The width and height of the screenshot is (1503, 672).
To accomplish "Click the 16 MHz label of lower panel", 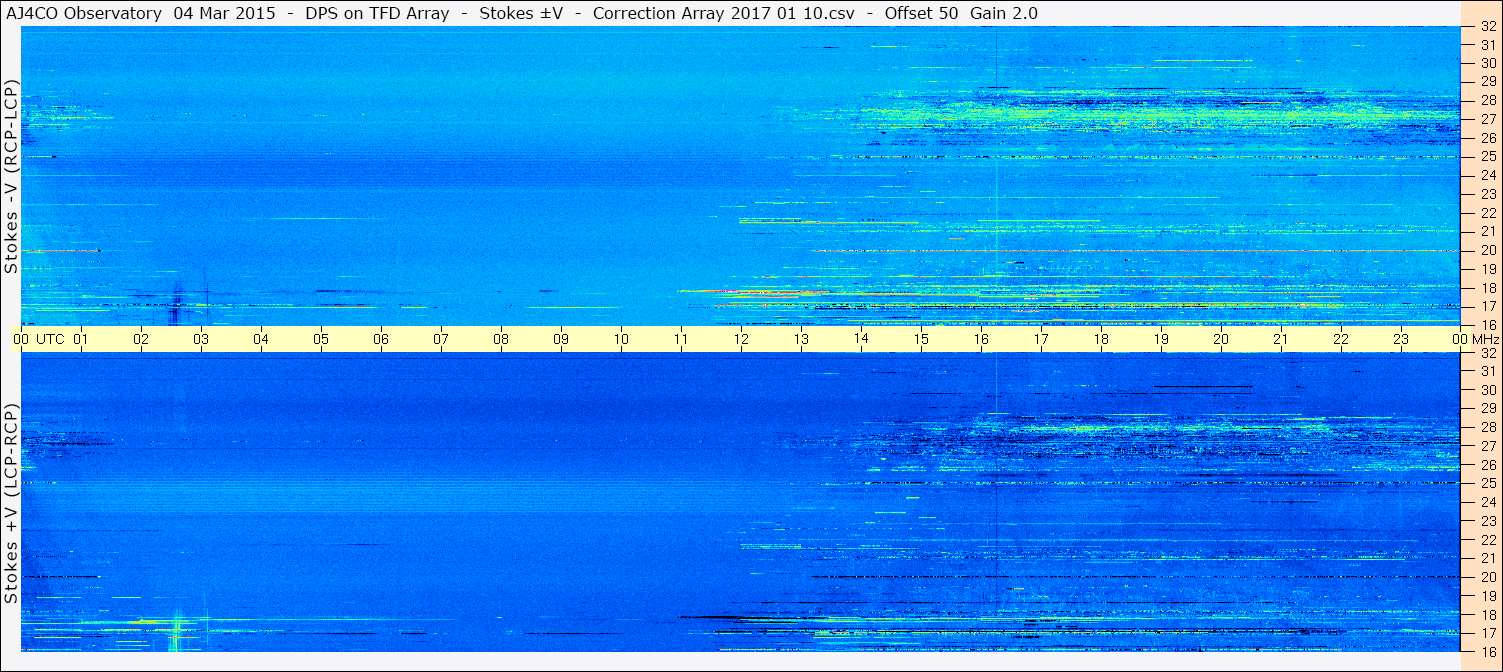I will point(1487,651).
